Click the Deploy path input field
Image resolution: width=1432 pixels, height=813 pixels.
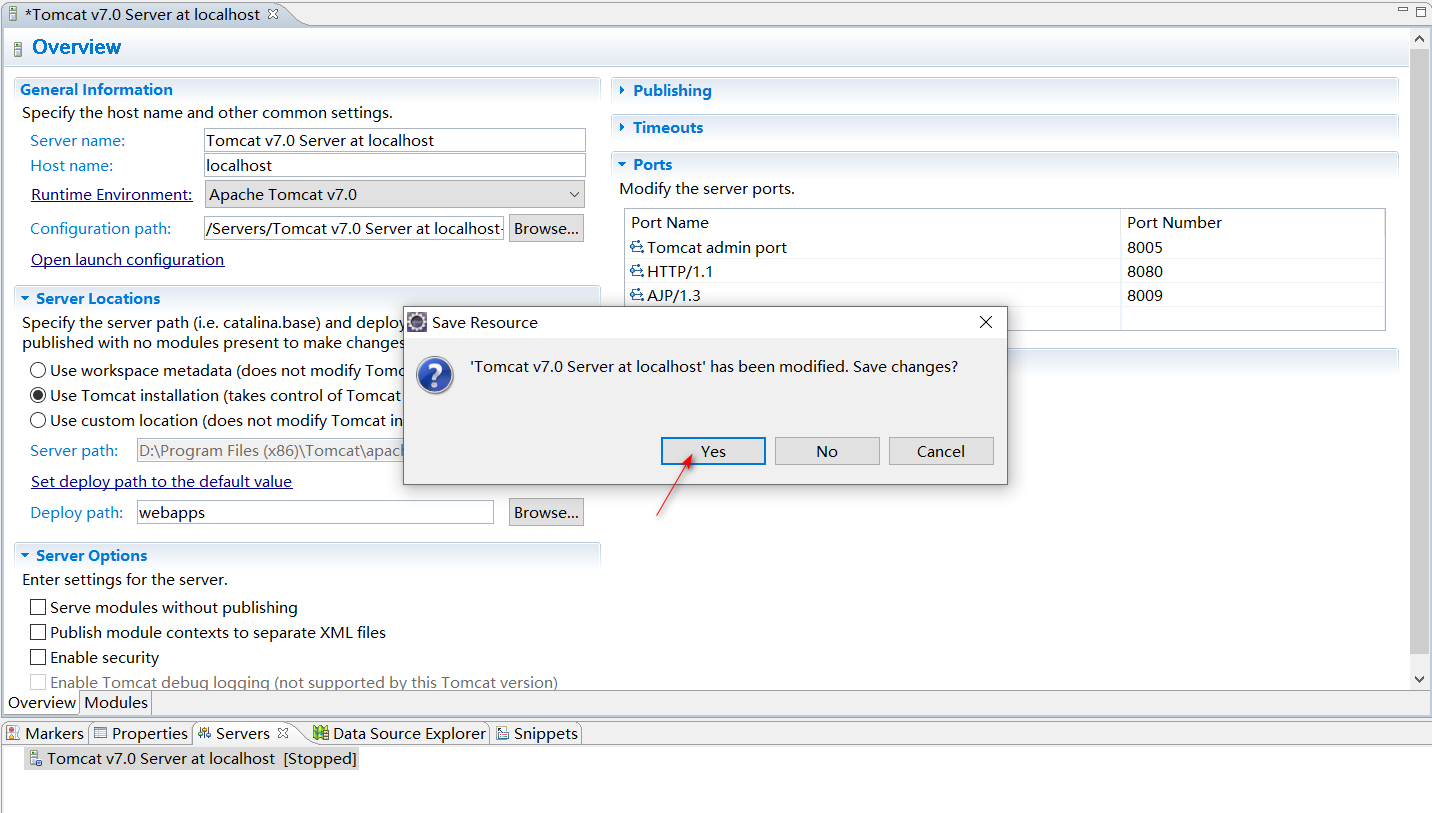pos(315,512)
